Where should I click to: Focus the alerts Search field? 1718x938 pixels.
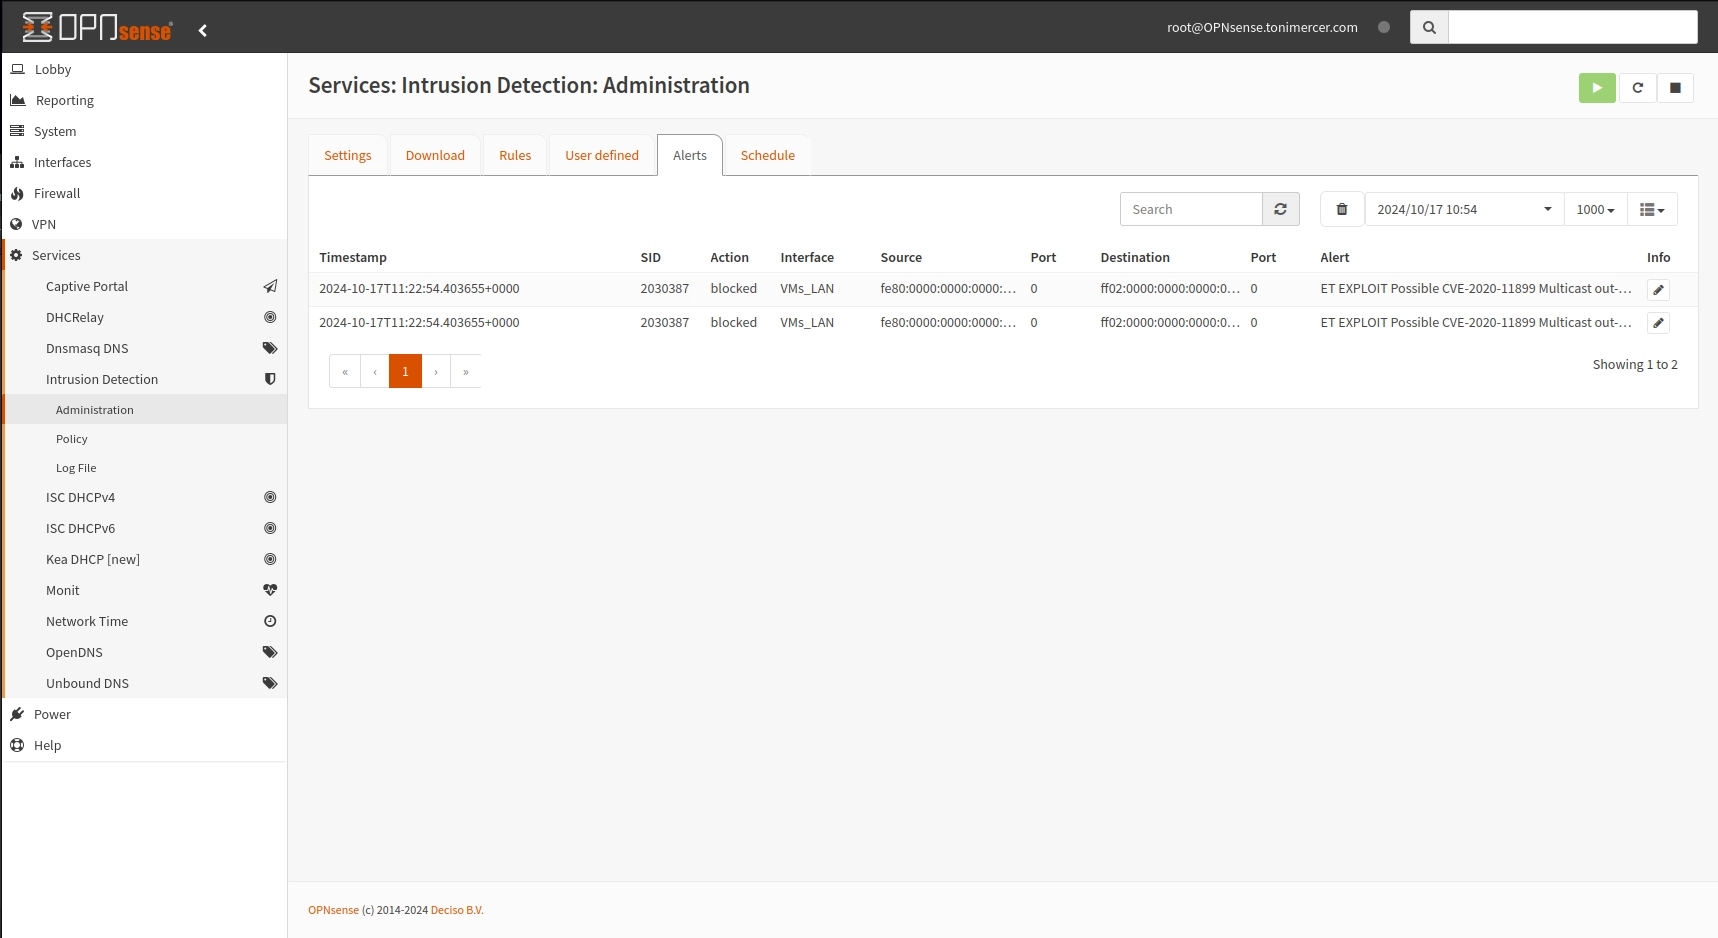1191,209
